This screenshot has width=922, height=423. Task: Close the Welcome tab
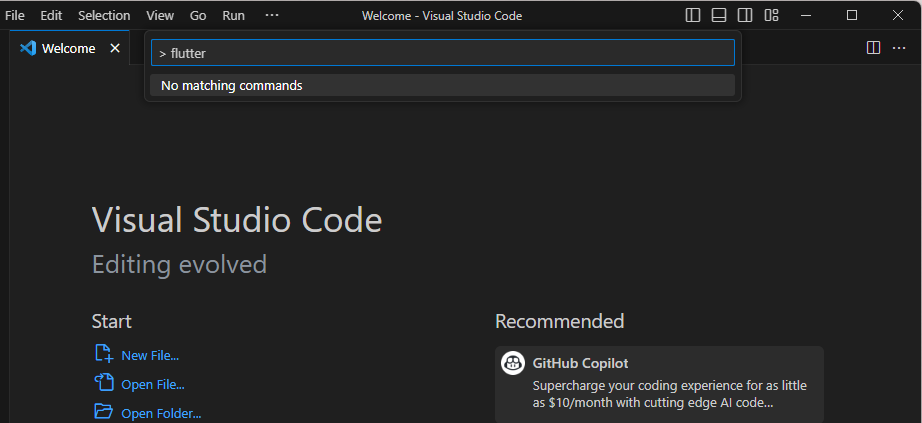[x=115, y=48]
